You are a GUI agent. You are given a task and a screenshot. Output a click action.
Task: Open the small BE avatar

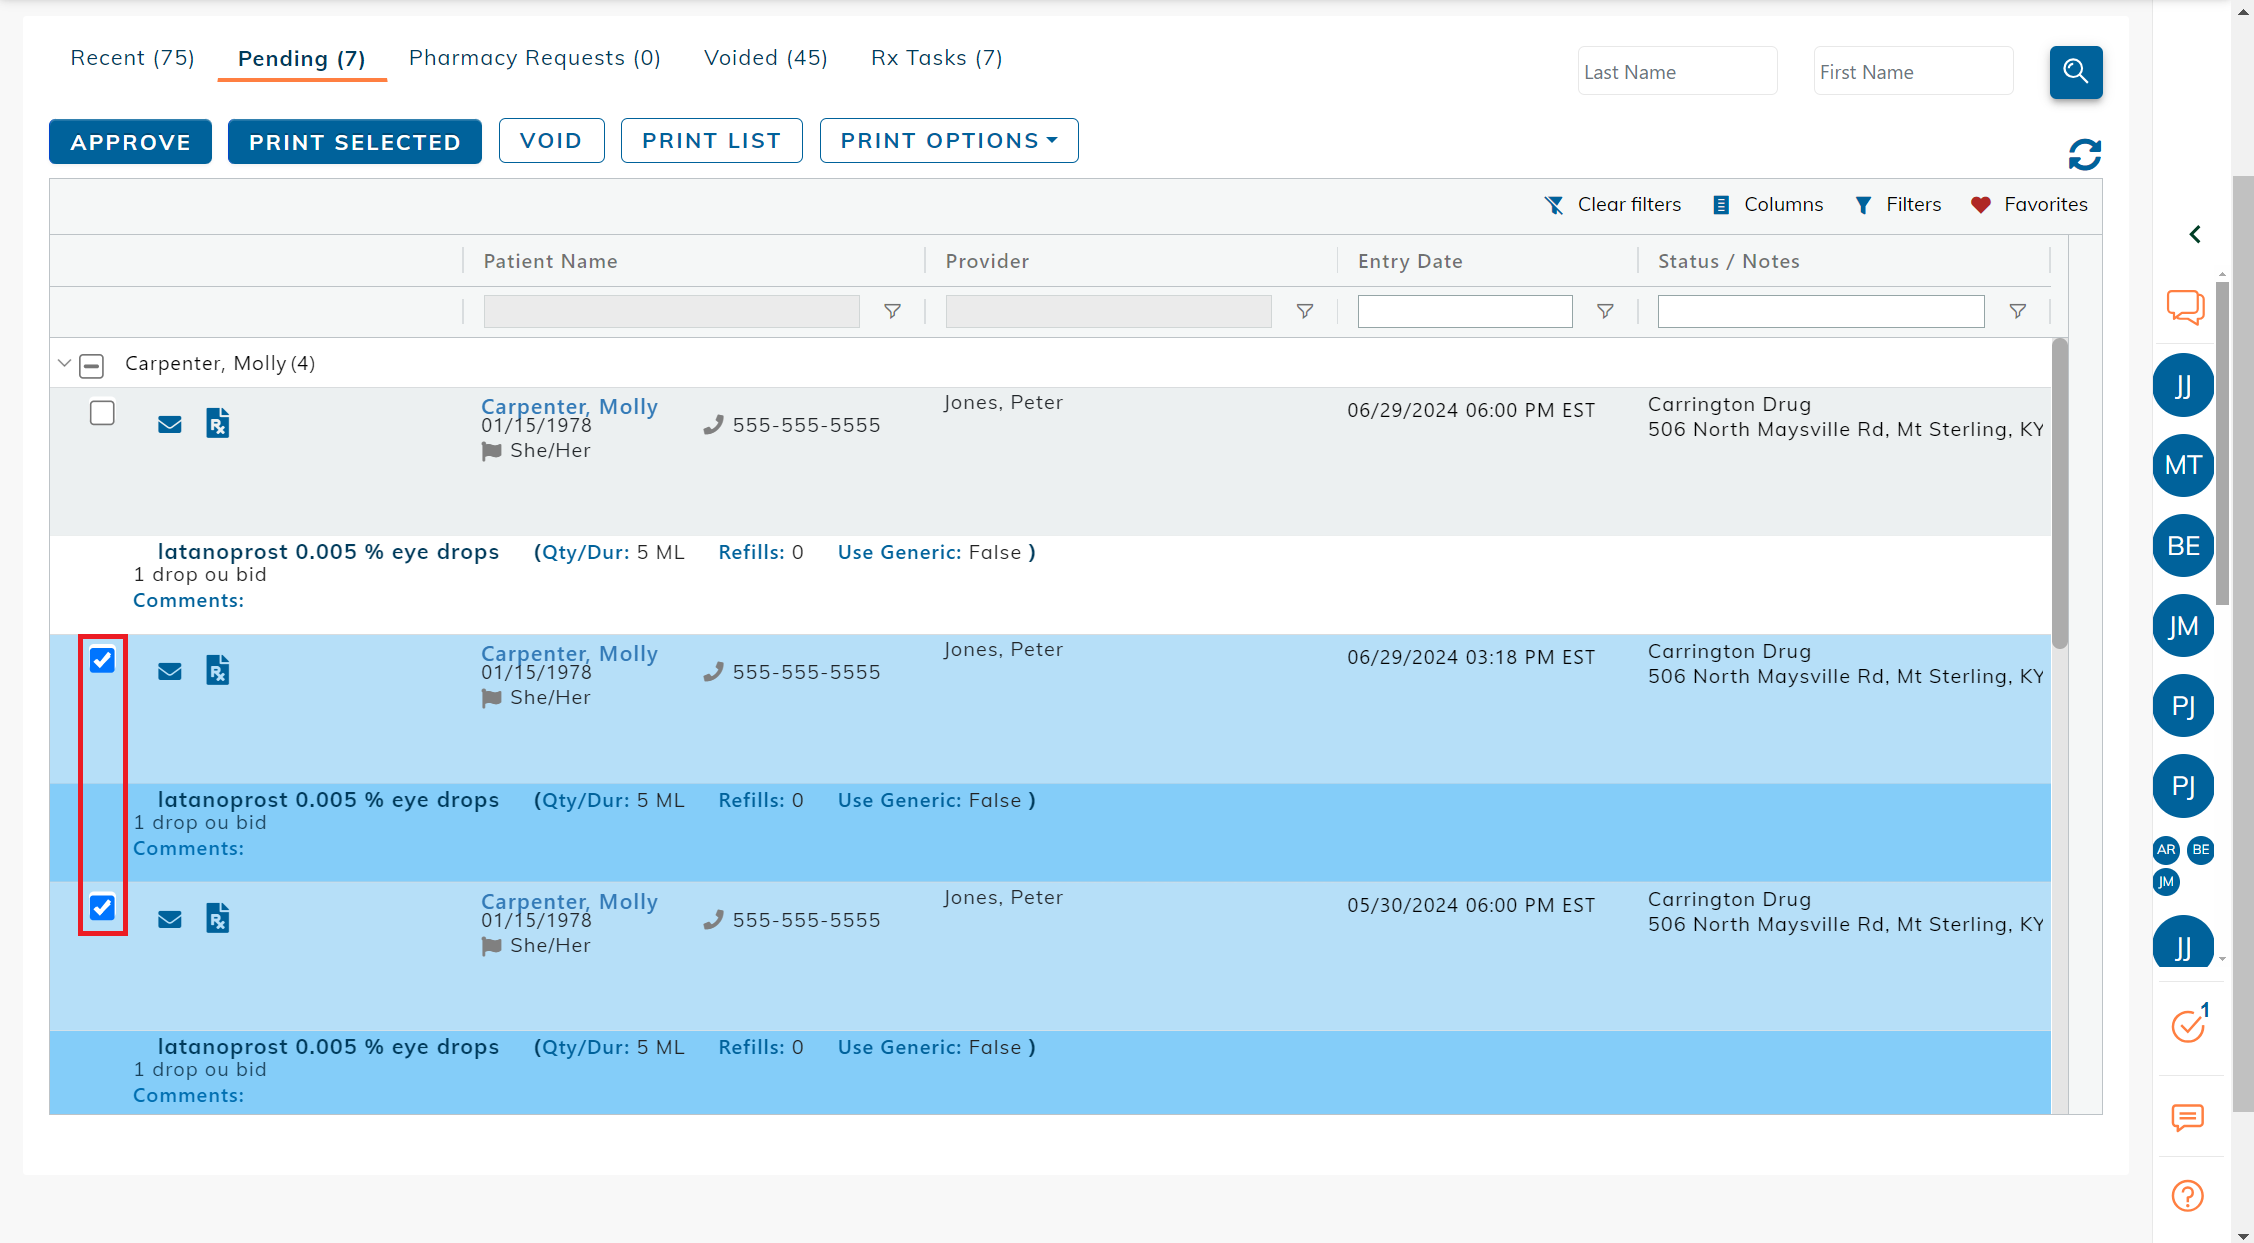2200,849
